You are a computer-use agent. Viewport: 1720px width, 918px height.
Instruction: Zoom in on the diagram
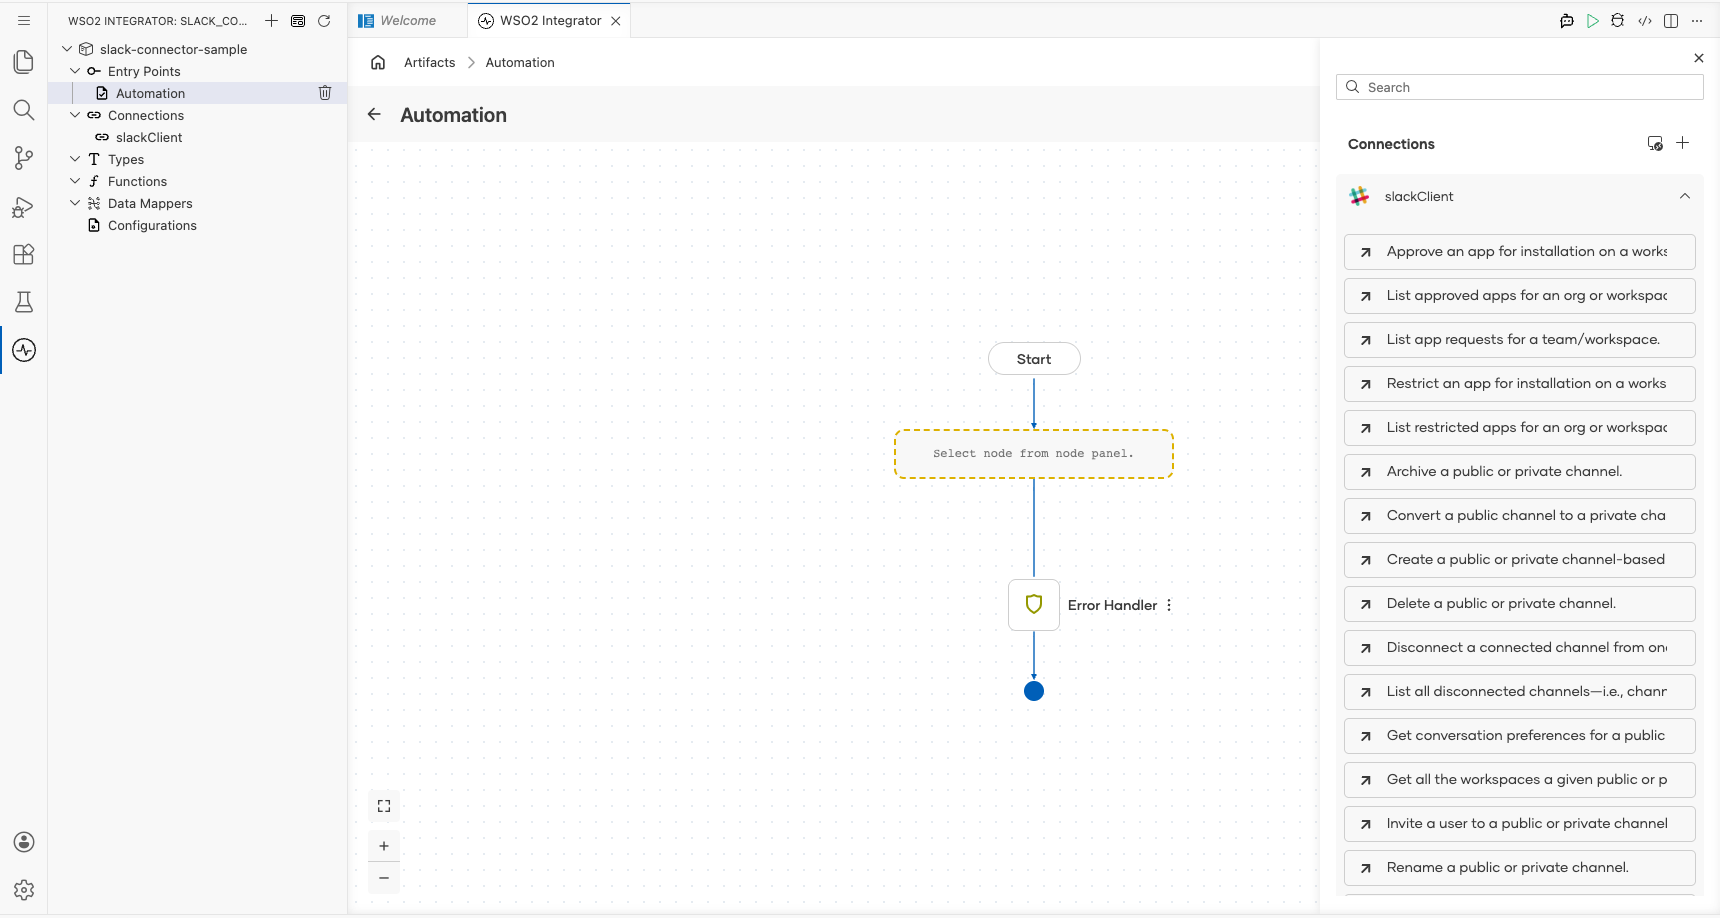point(384,846)
